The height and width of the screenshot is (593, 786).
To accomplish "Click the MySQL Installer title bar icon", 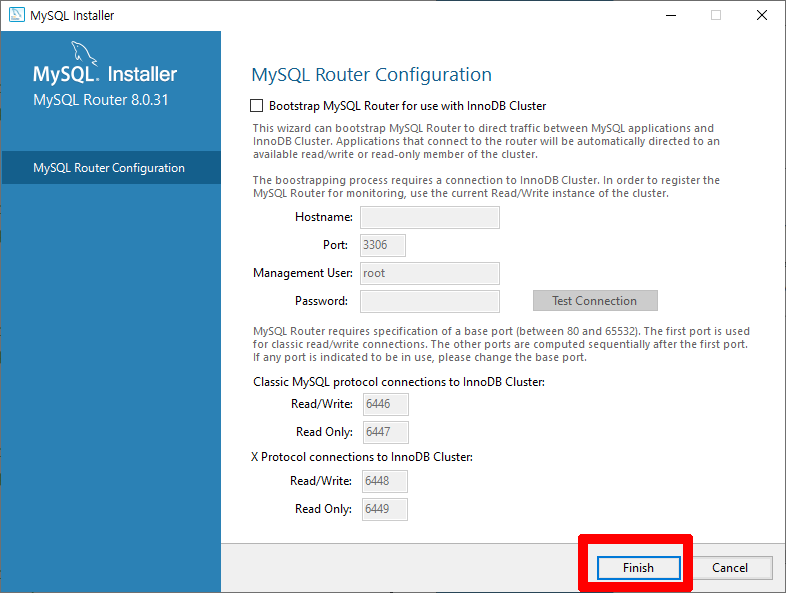I will (x=17, y=15).
